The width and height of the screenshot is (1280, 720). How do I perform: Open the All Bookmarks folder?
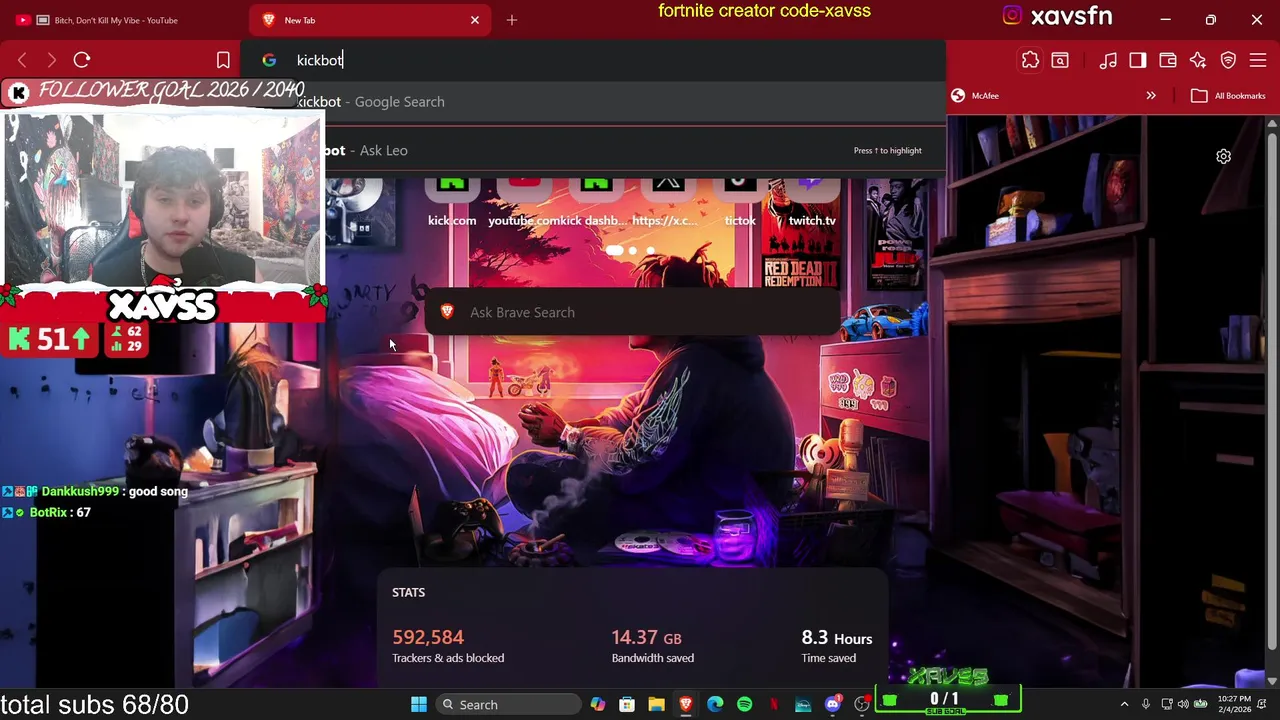pyautogui.click(x=1228, y=96)
